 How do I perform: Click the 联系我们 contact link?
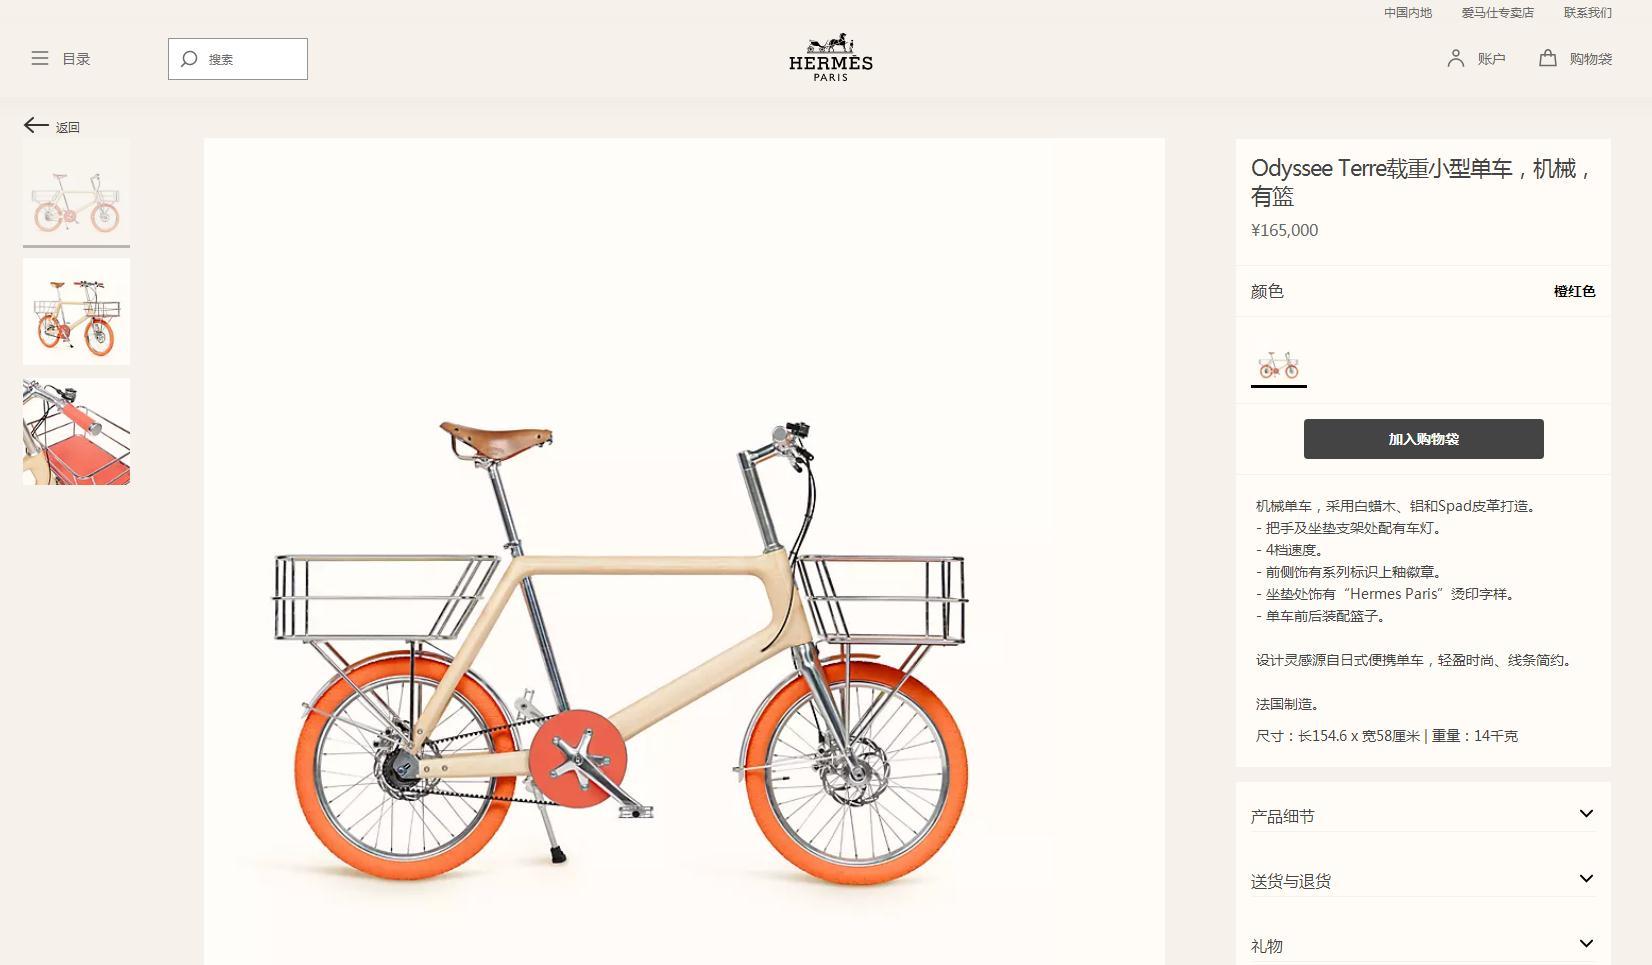pos(1588,13)
